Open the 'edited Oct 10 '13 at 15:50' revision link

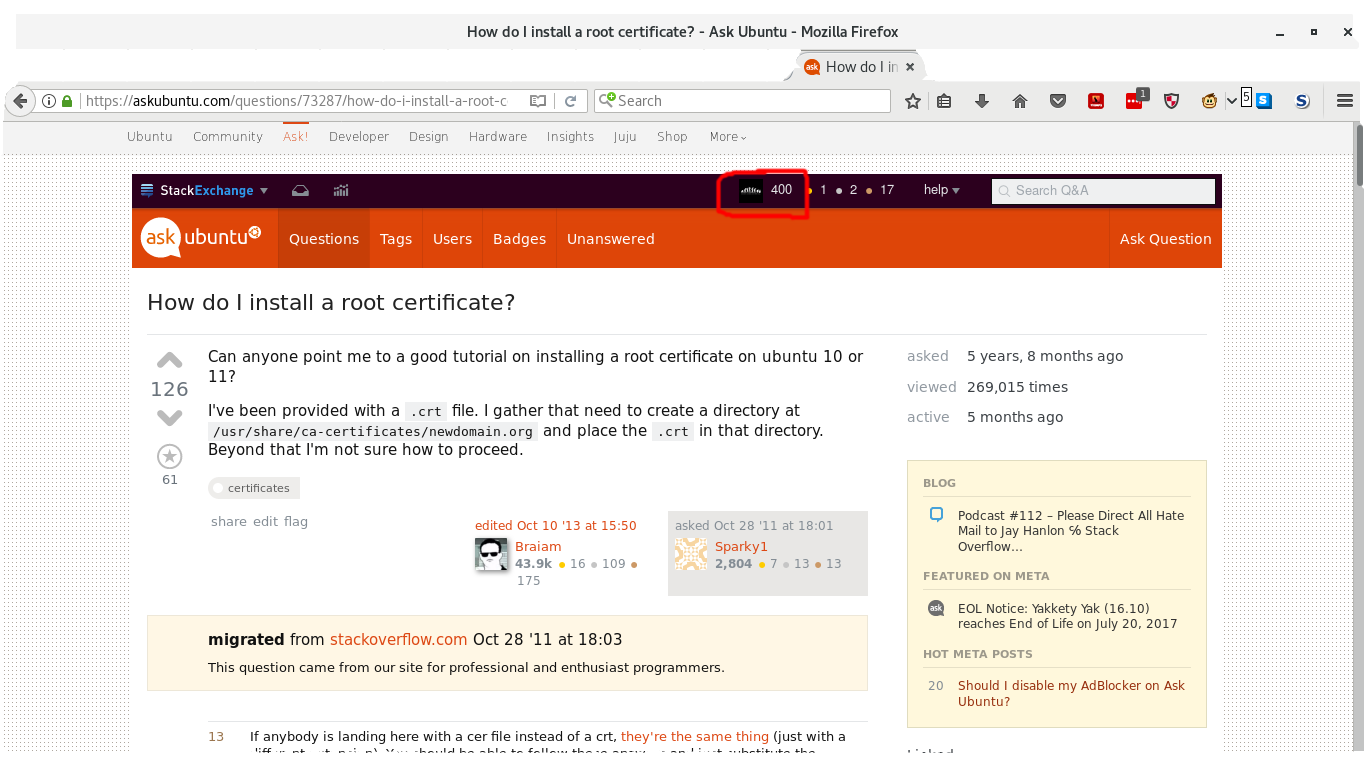coord(556,526)
